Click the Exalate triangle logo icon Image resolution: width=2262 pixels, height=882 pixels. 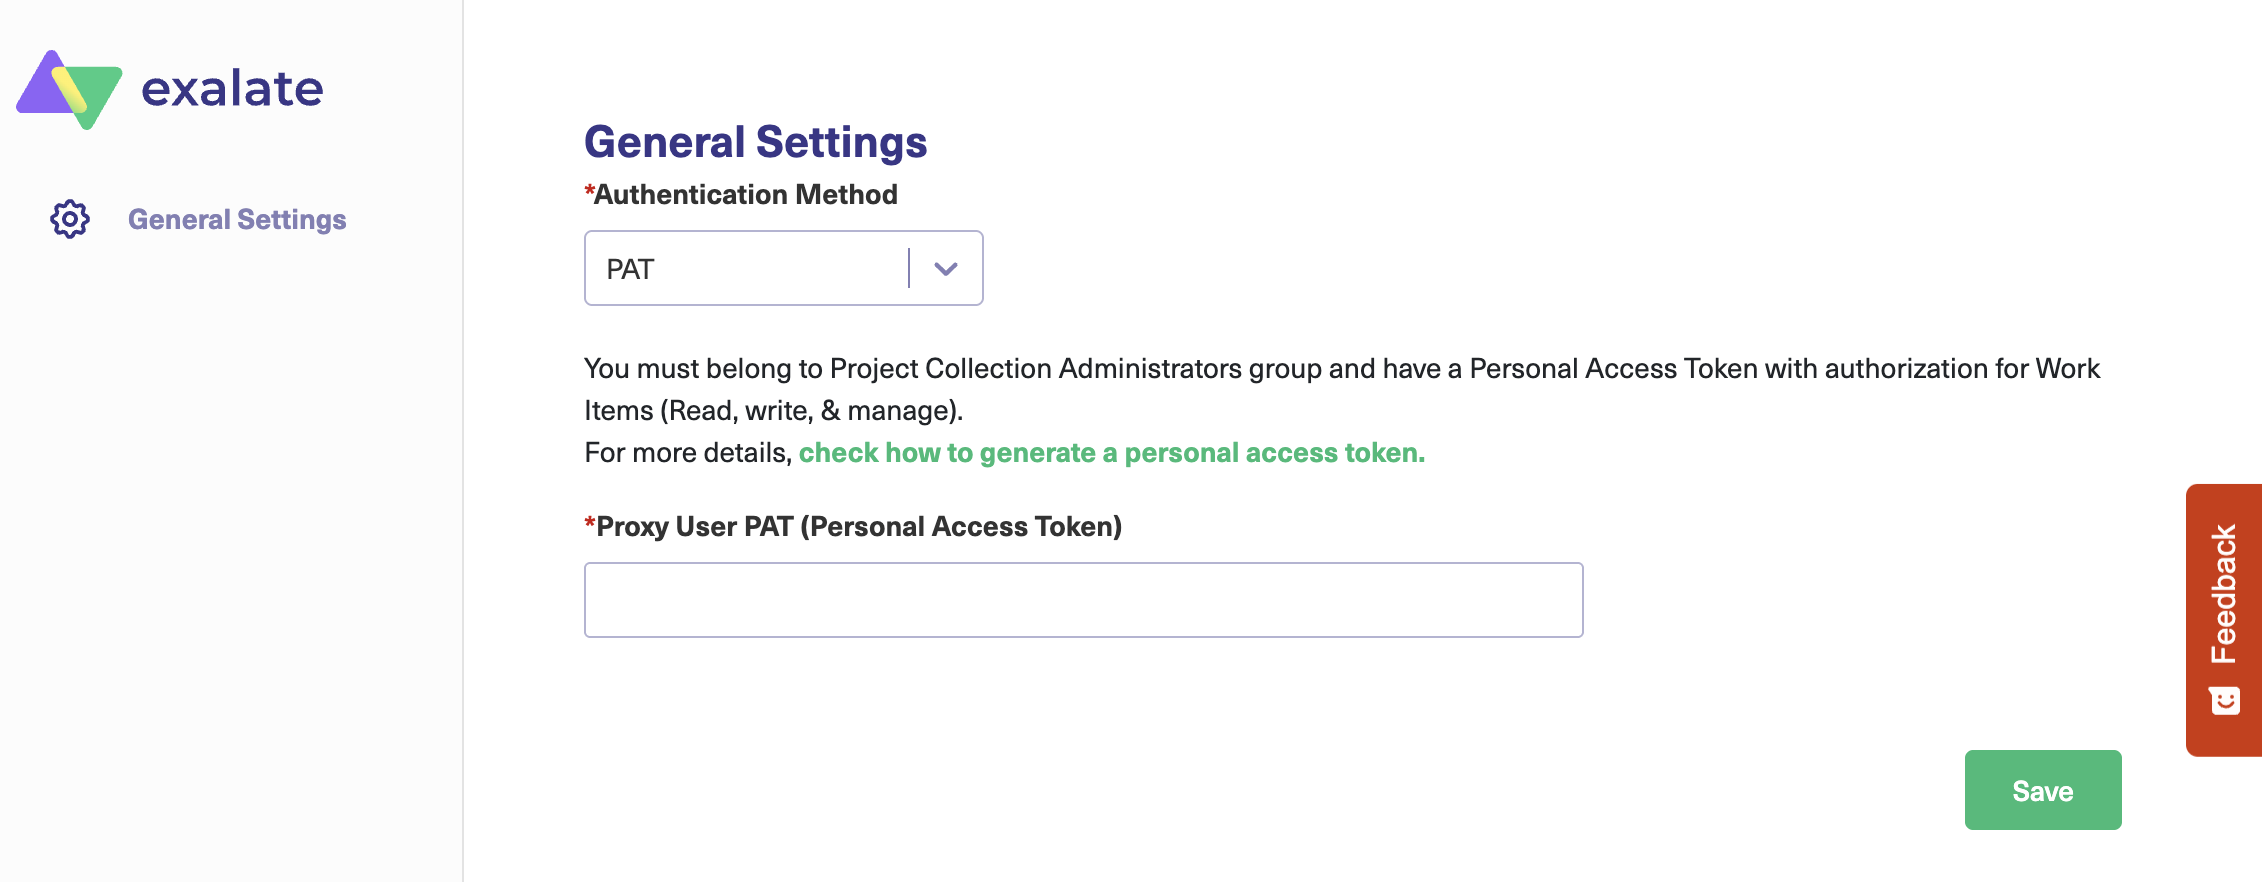pos(69,89)
